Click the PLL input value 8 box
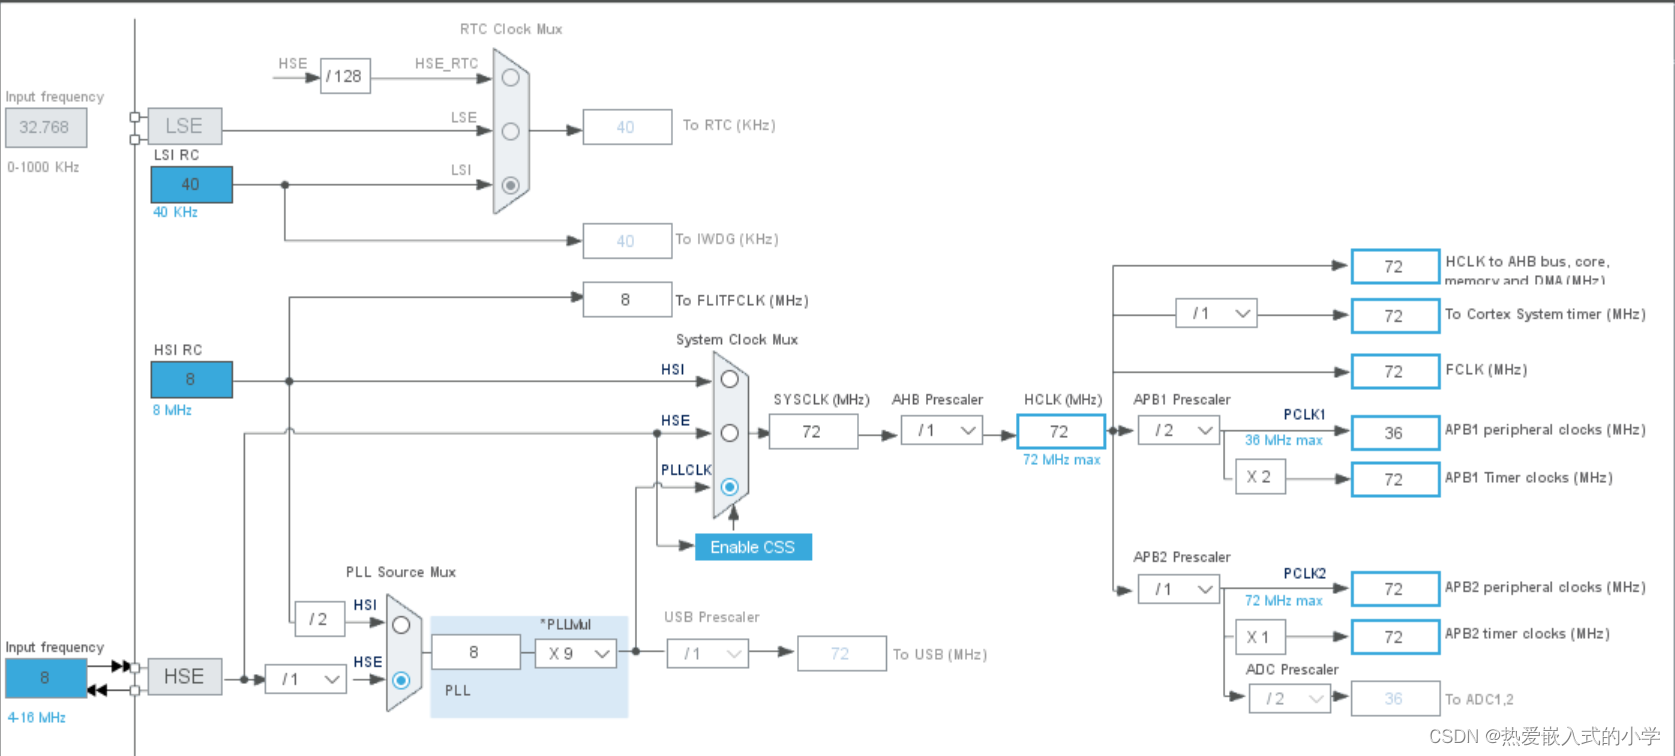The image size is (1675, 756). tap(476, 652)
